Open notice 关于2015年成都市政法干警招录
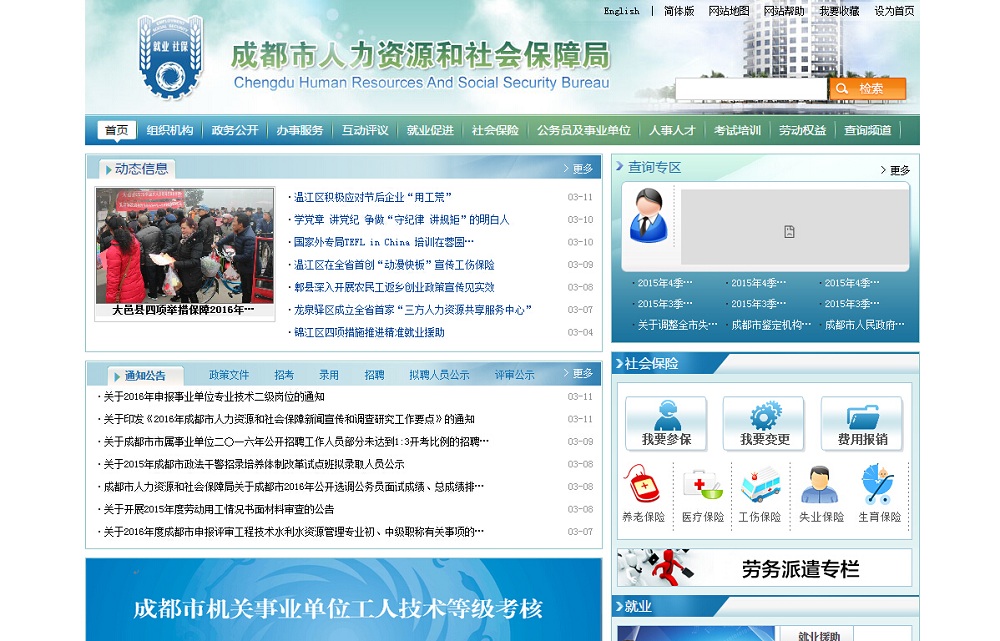 [x=254, y=464]
